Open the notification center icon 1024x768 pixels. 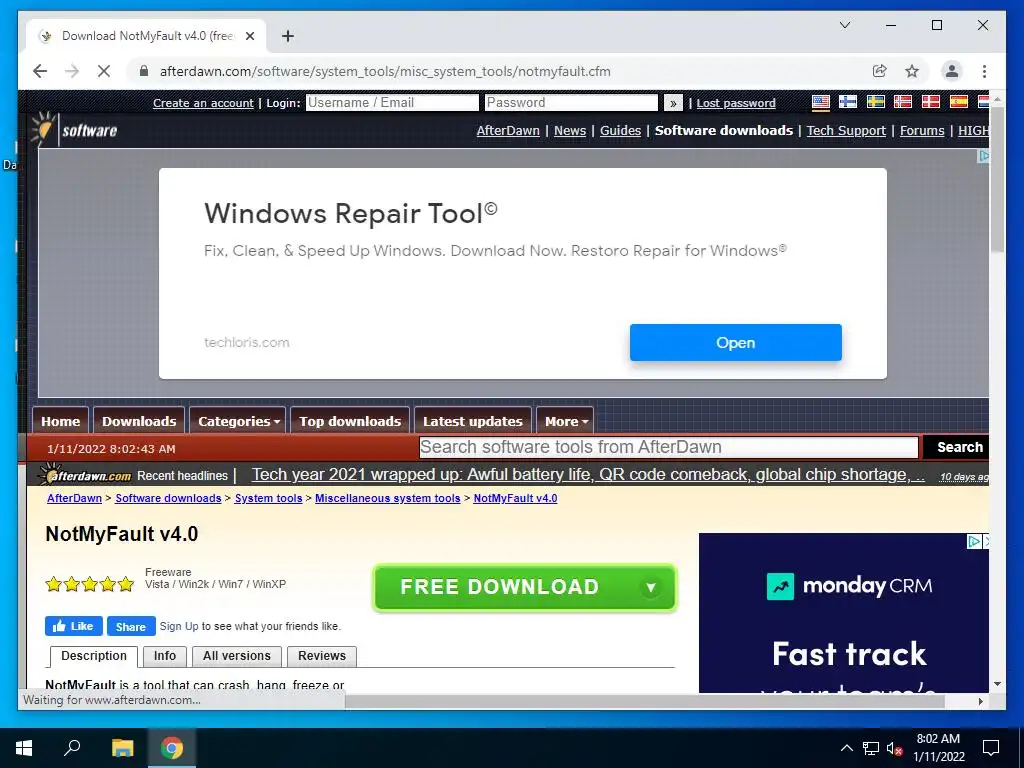click(x=991, y=748)
